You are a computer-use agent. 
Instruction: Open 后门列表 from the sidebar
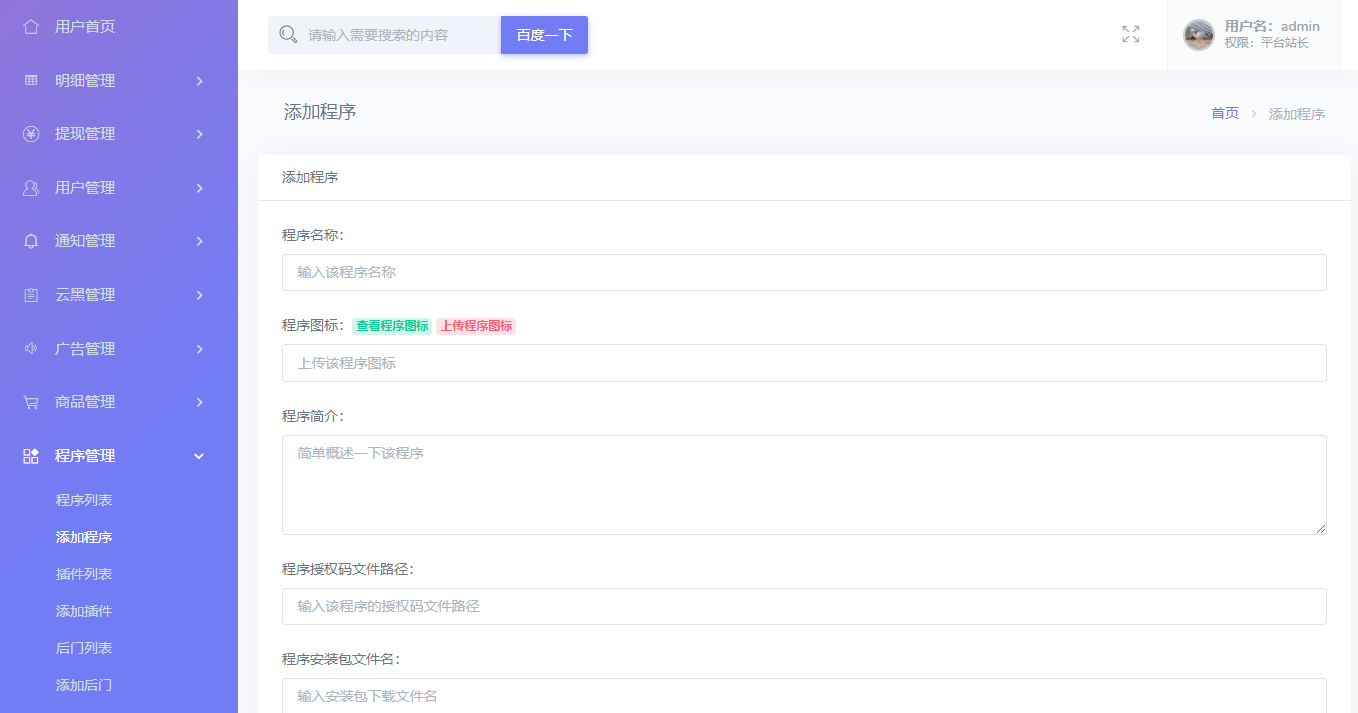83,648
